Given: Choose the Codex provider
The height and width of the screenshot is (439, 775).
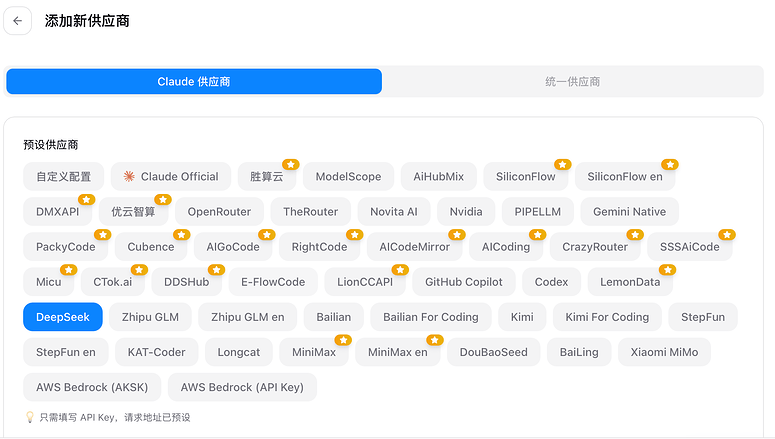Looking at the screenshot, I should (552, 282).
